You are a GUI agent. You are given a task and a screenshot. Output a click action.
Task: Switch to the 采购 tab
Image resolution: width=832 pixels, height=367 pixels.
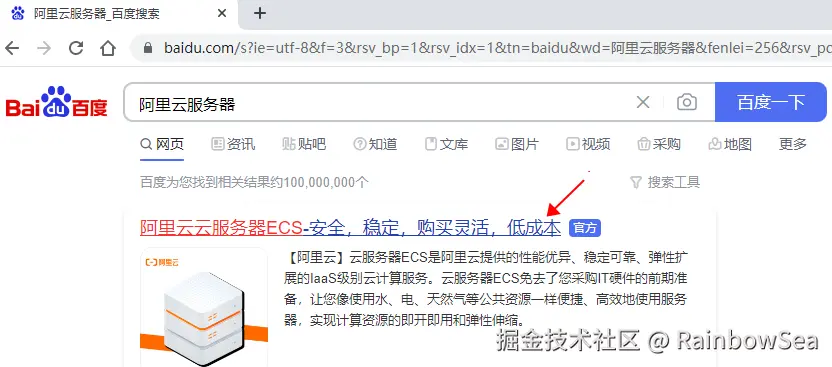(x=659, y=144)
